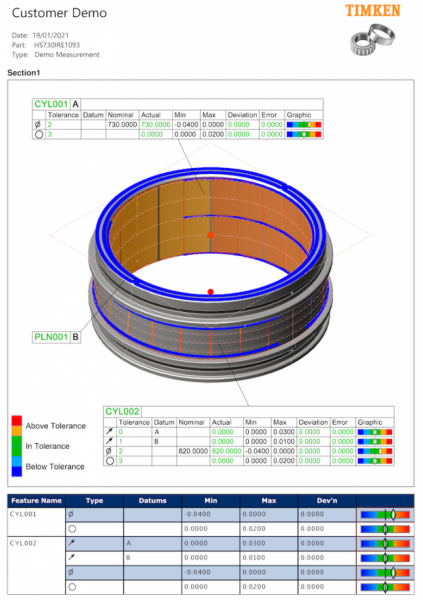
Task: Click the bearing image under the Timken logo
Action: (373, 39)
